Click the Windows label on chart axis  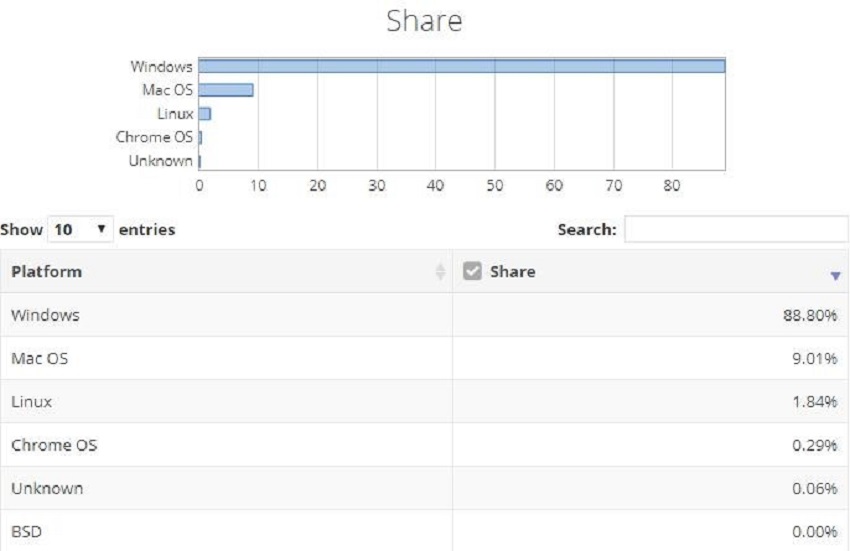[x=161, y=67]
